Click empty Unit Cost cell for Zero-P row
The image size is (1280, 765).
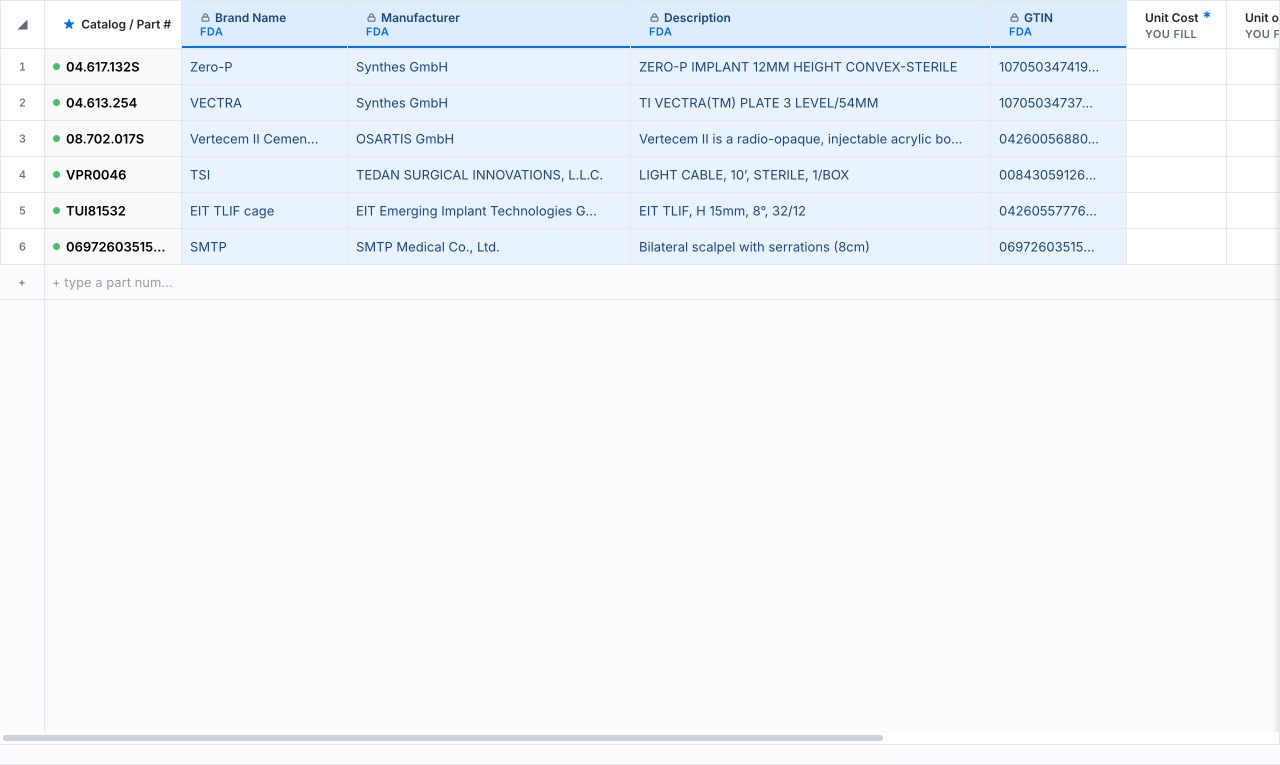pos(1177,67)
